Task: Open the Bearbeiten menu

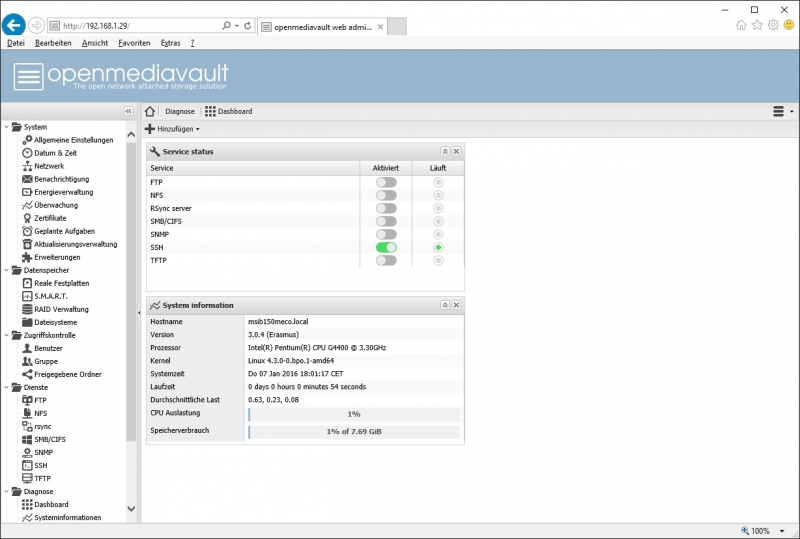Action: (x=53, y=43)
